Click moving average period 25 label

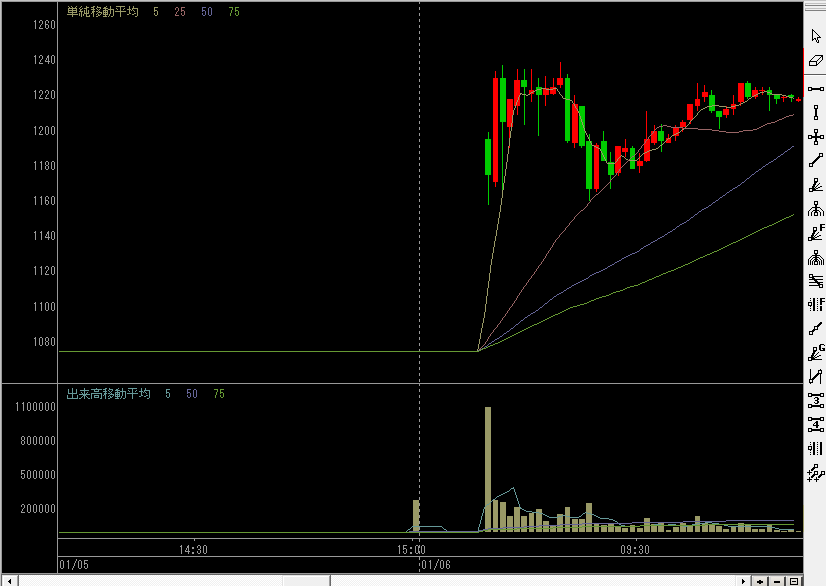[x=180, y=12]
